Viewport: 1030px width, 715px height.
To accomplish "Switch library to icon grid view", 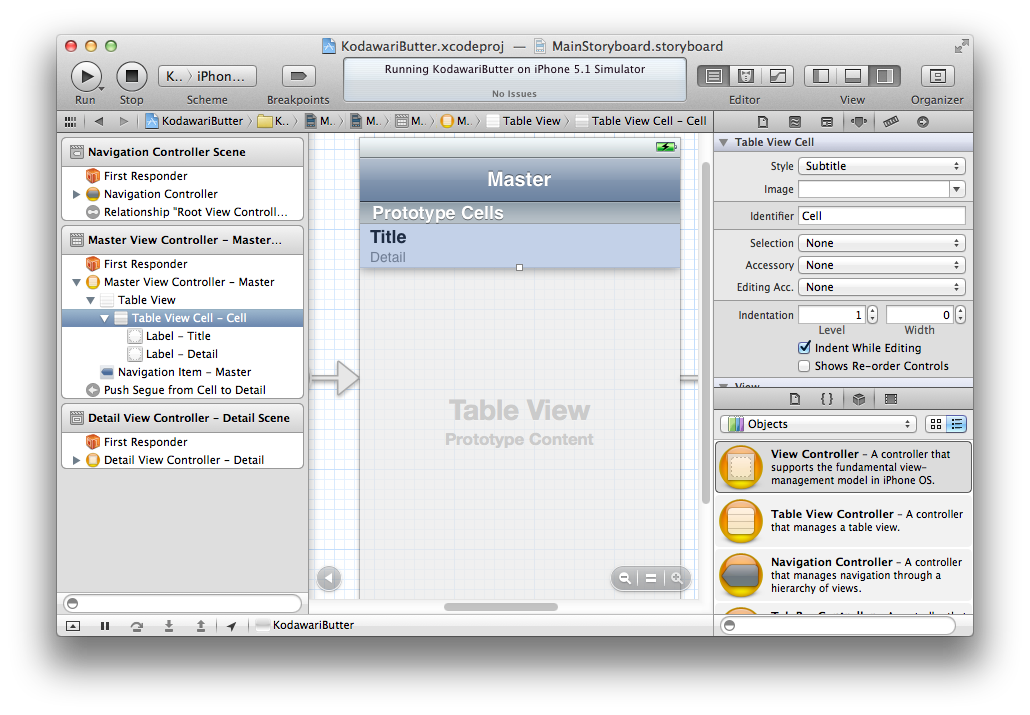I will point(936,424).
